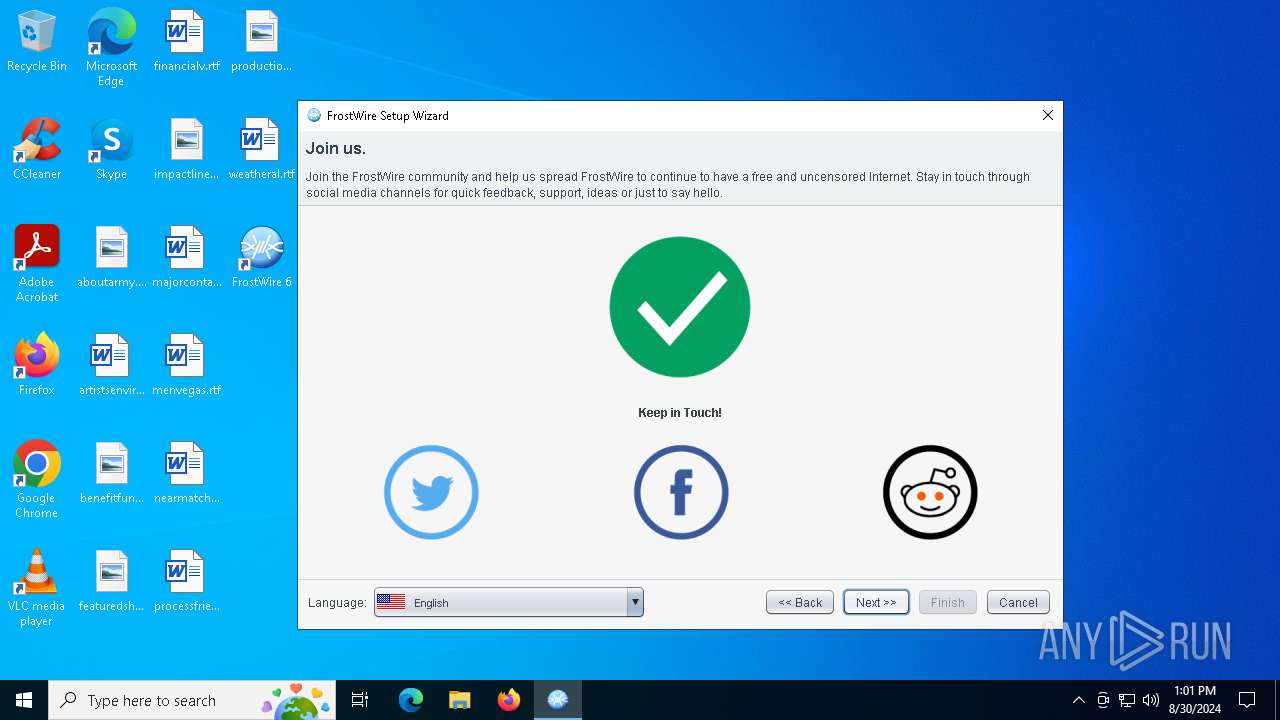Select financialv.rtf desktop file
Image resolution: width=1280 pixels, height=720 pixels.
click(x=186, y=41)
